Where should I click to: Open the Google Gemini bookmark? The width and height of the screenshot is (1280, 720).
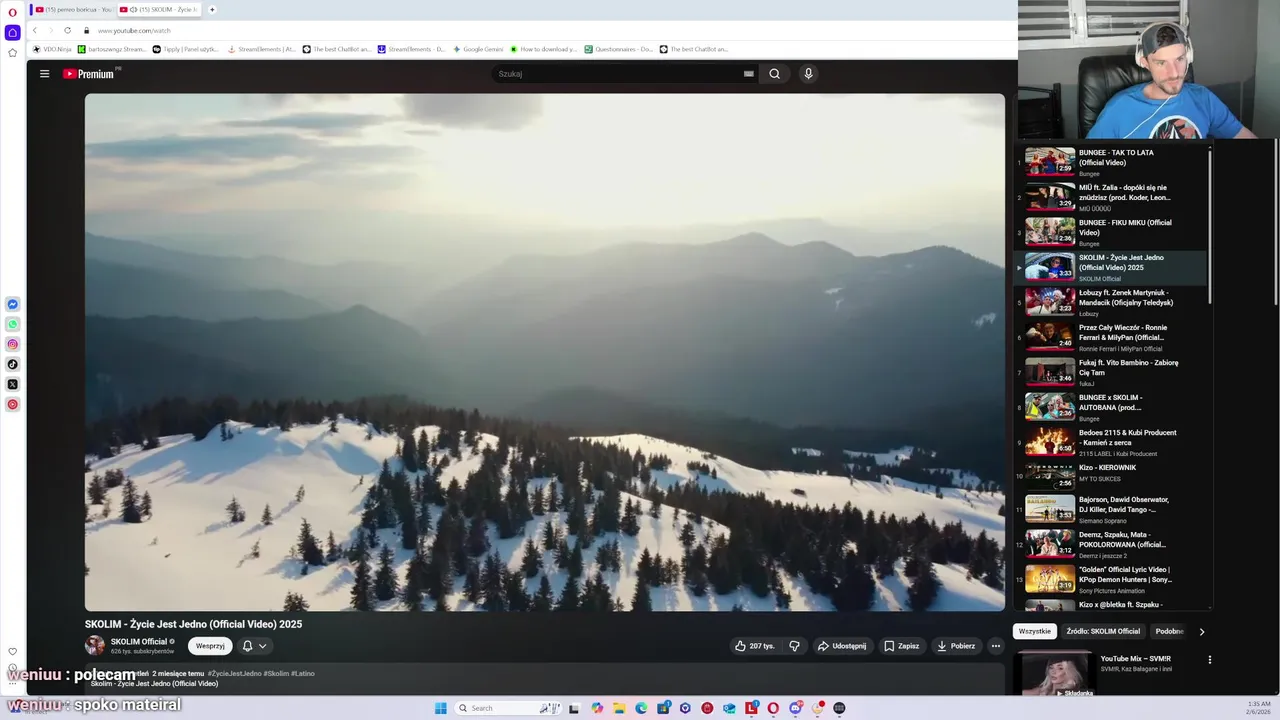[478, 49]
